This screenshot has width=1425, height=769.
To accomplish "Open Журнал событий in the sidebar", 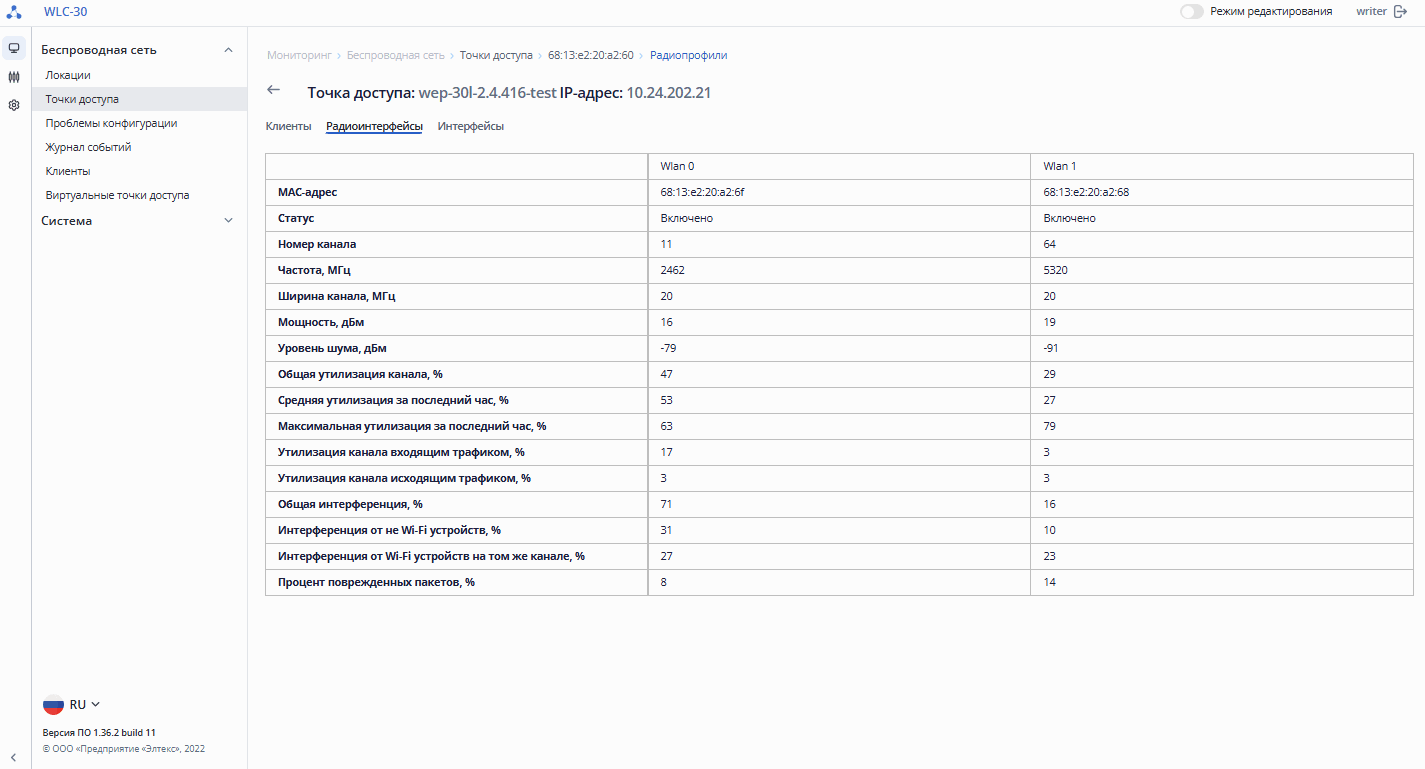I will [88, 147].
